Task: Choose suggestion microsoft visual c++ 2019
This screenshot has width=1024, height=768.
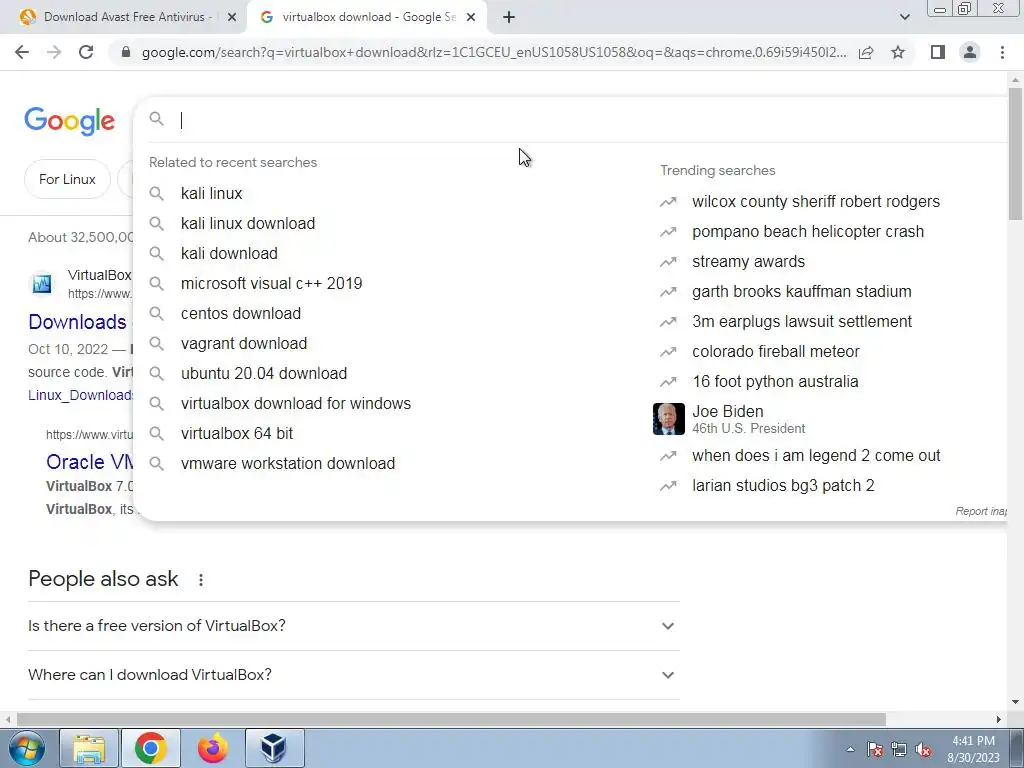Action: pyautogui.click(x=272, y=283)
